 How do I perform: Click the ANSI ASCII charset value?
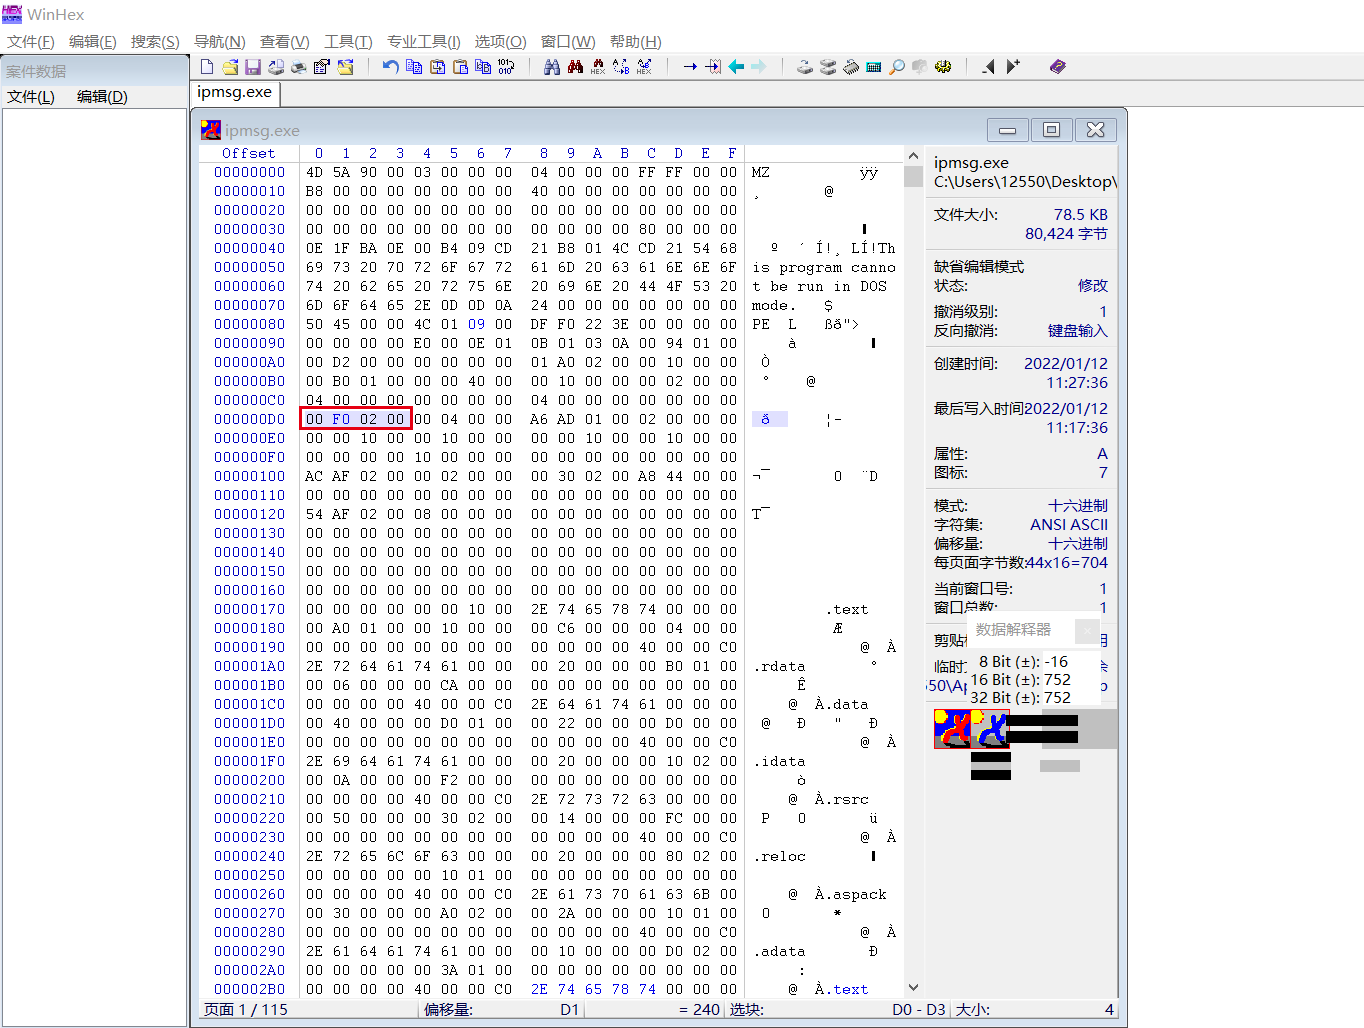click(1069, 525)
